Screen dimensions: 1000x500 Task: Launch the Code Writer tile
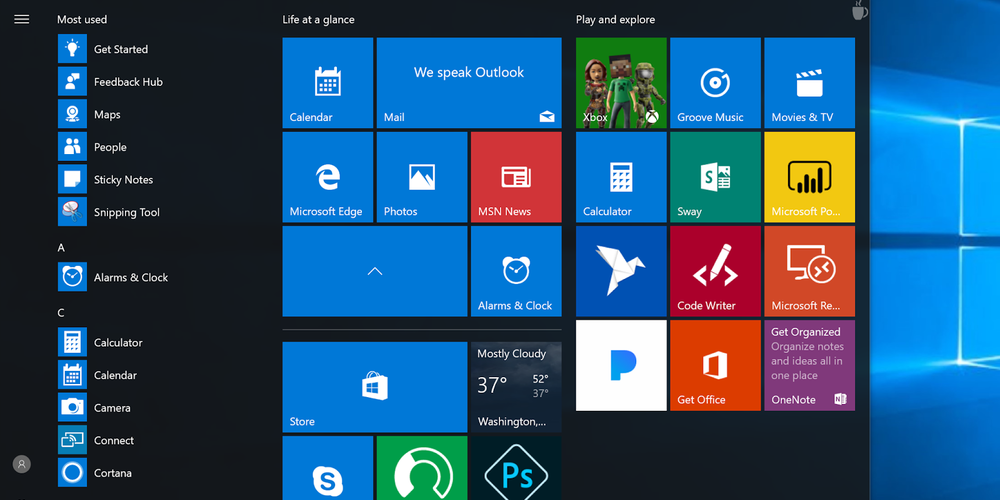point(715,271)
